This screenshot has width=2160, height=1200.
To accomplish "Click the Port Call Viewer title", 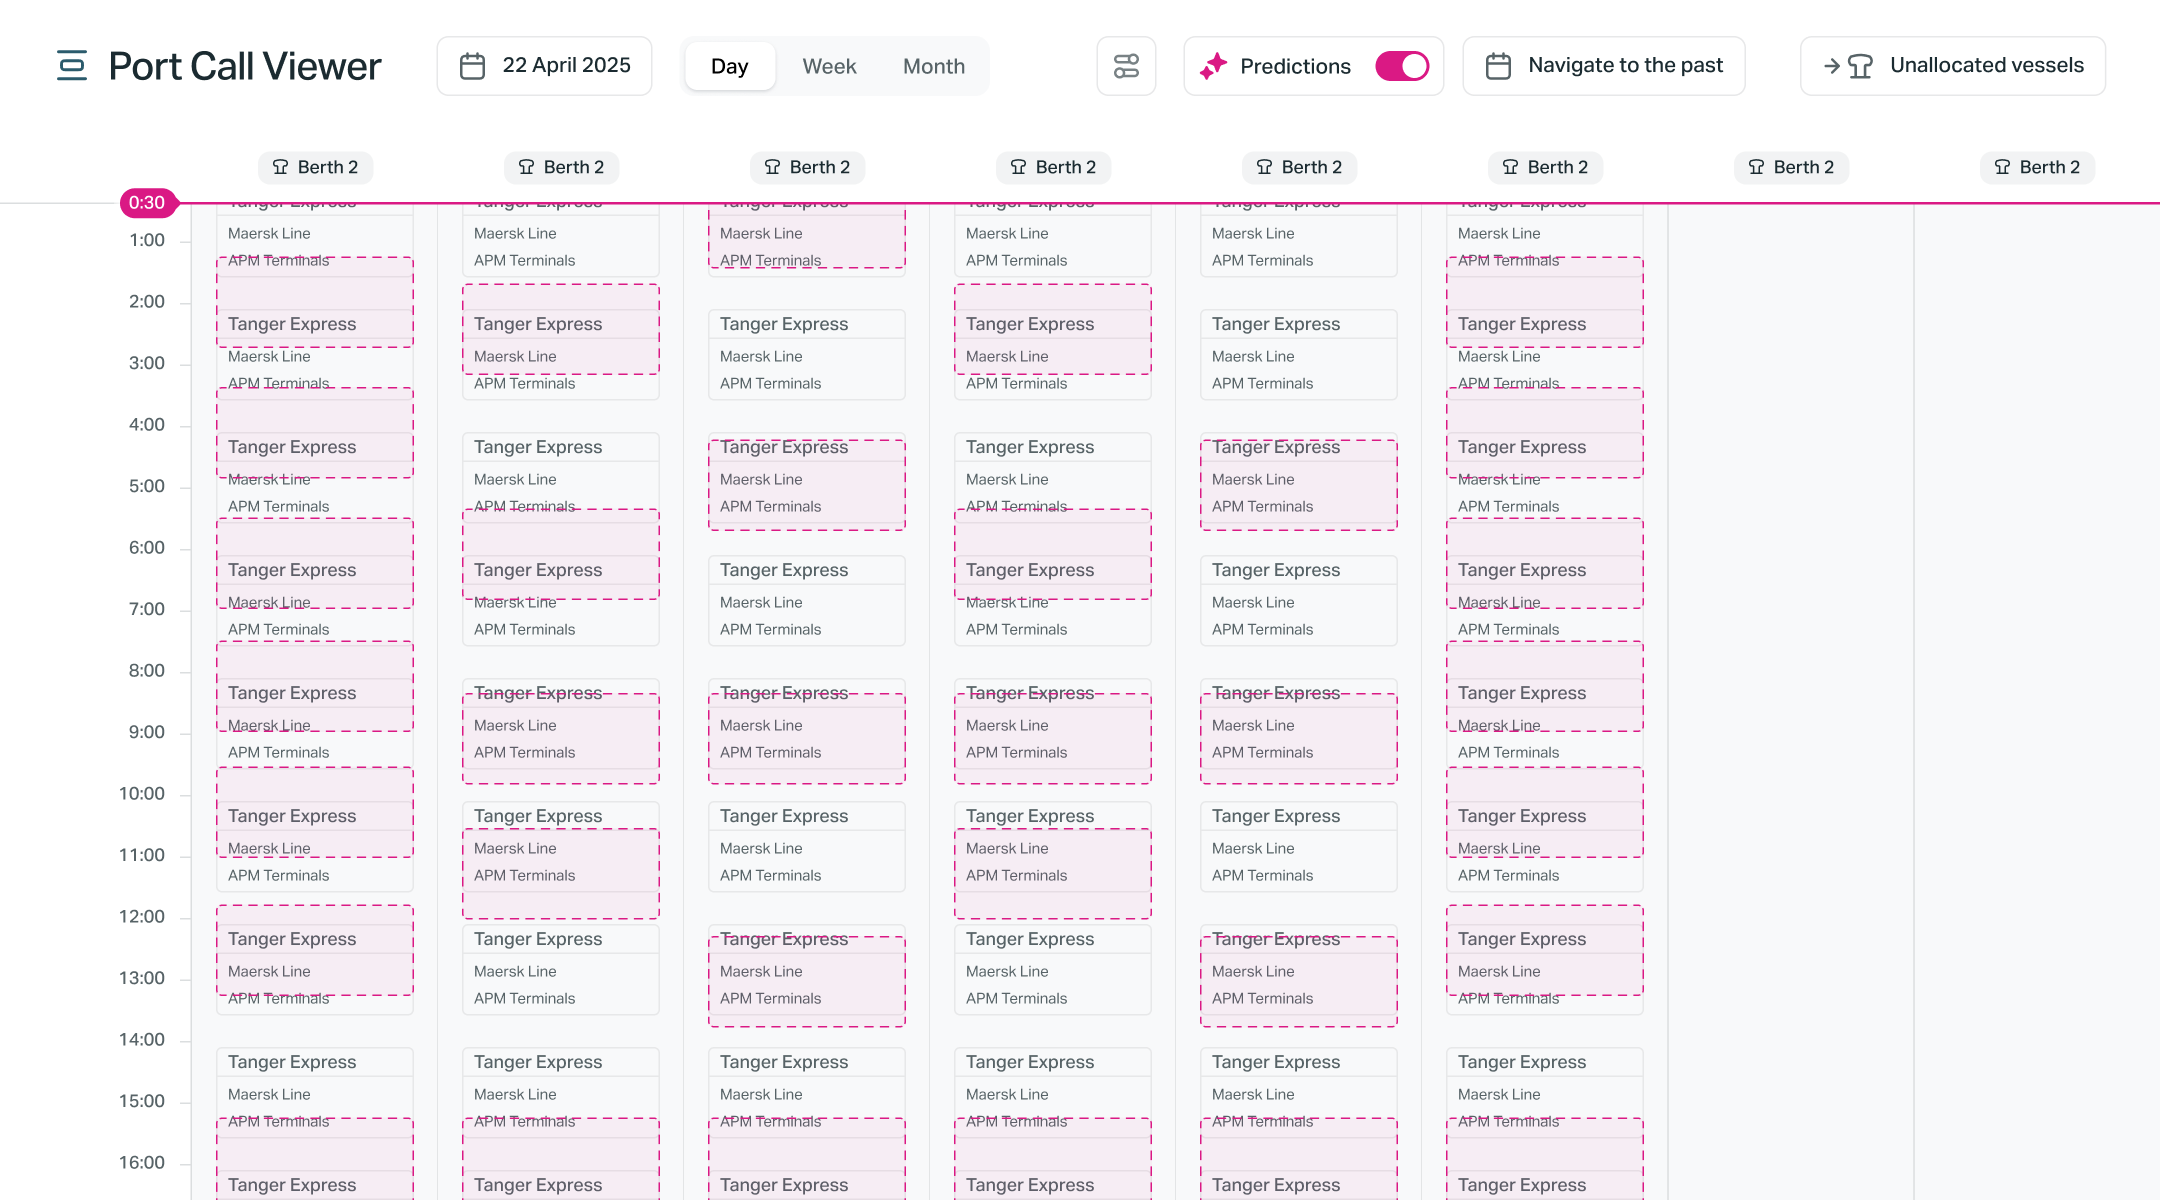I will tap(245, 66).
